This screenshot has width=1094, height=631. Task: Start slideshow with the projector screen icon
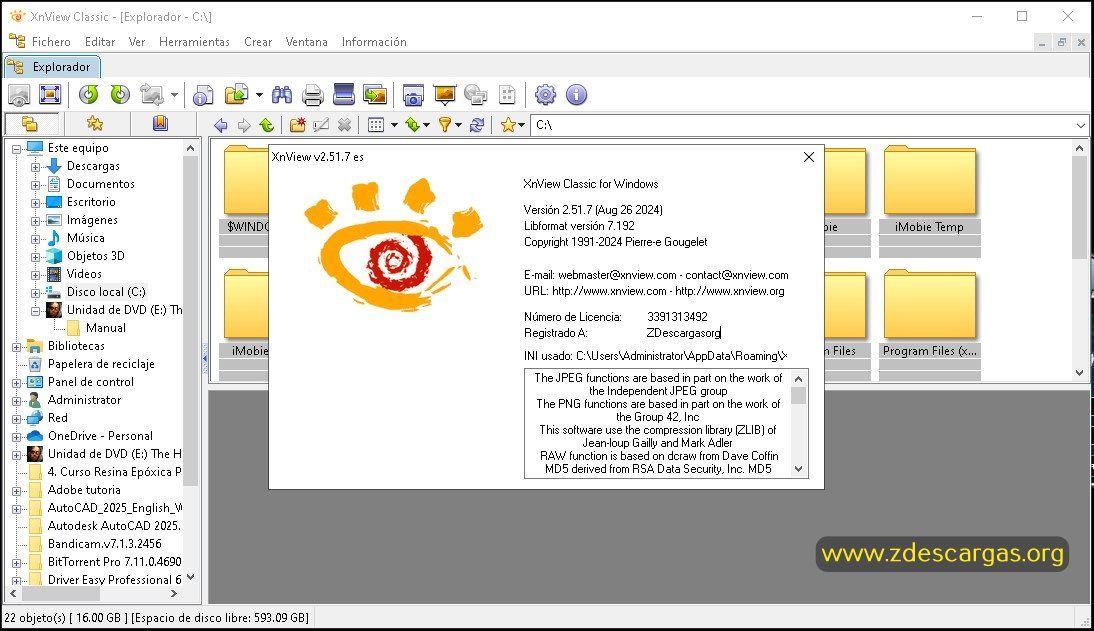[444, 94]
